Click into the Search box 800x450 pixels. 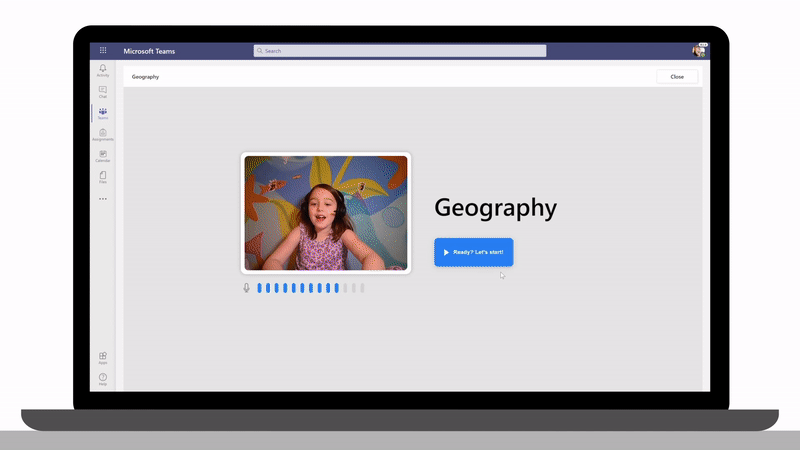(x=400, y=51)
